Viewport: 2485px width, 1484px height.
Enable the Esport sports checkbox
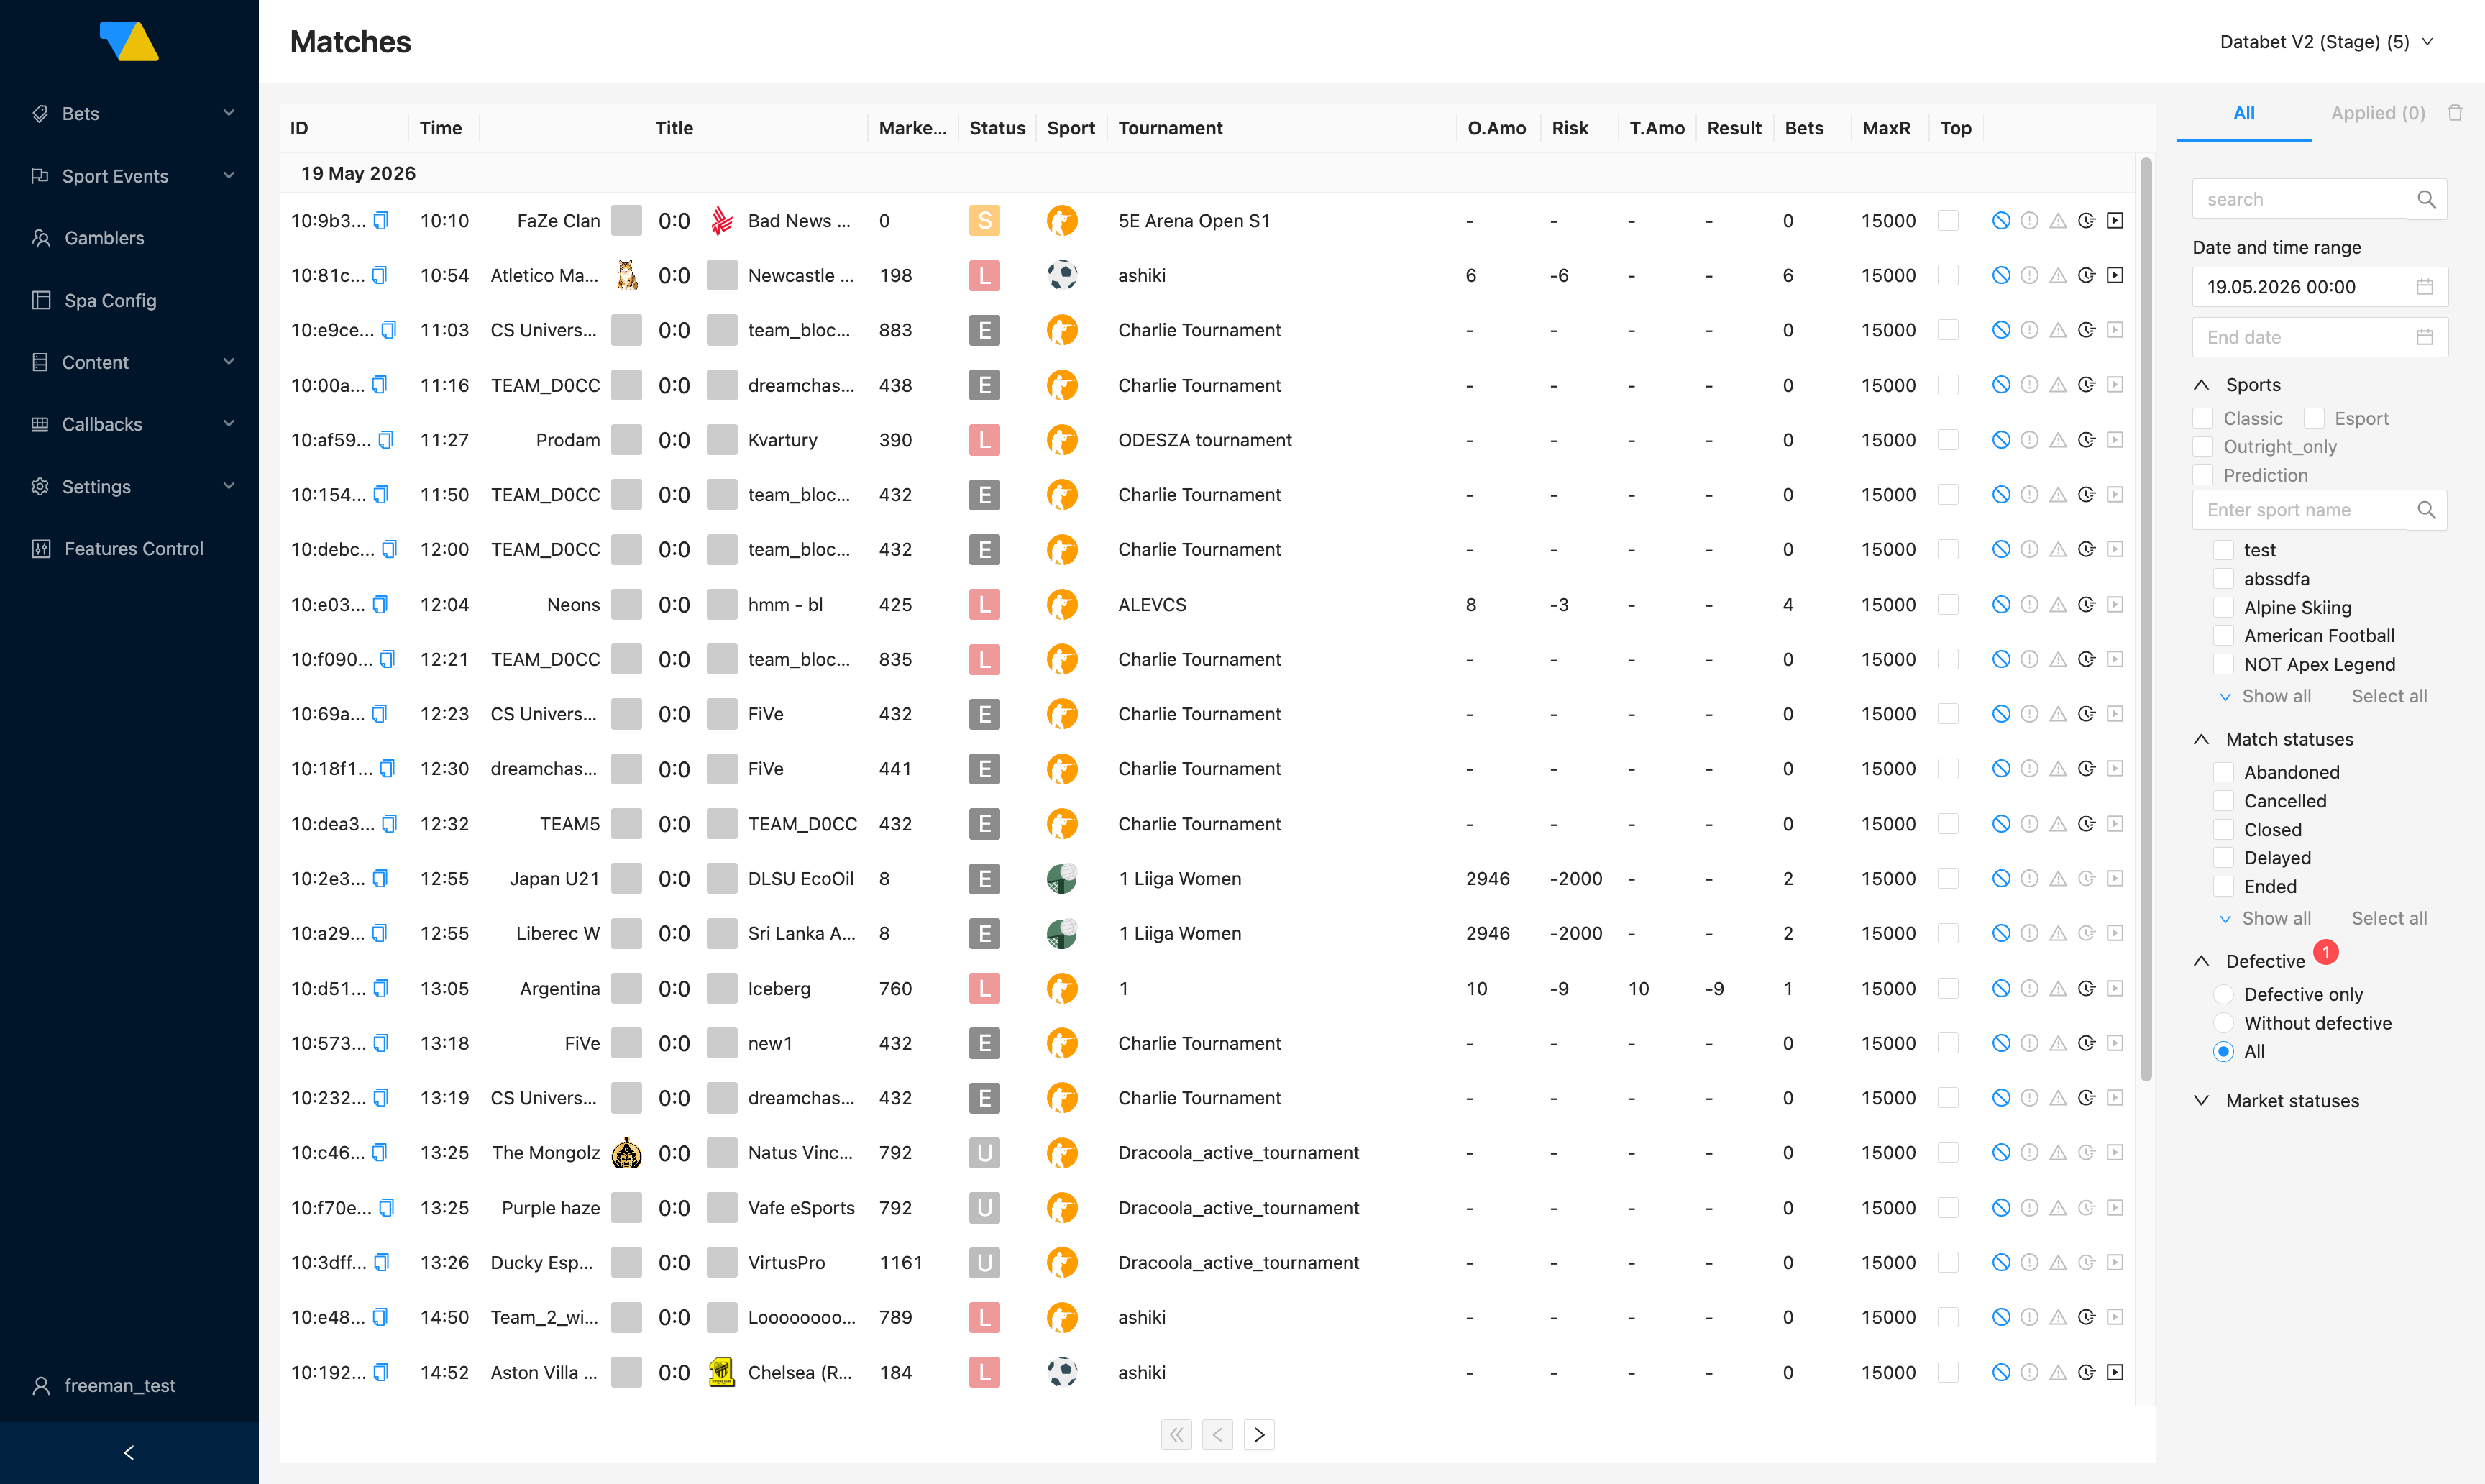[2314, 418]
